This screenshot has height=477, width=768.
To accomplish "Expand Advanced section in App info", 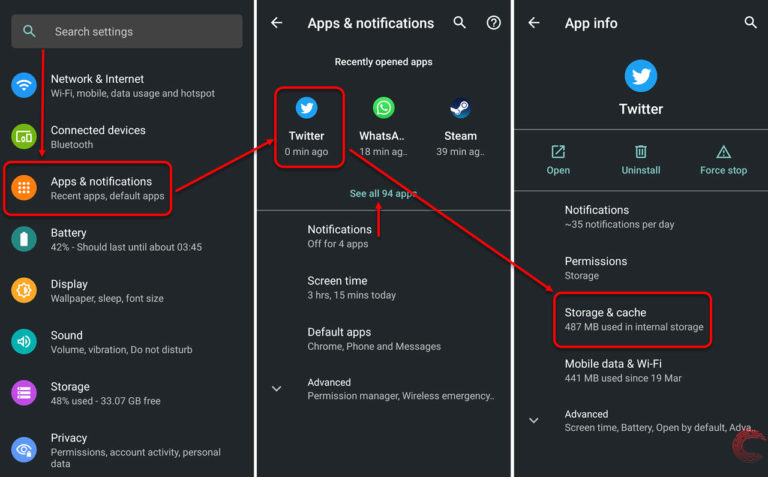I will click(534, 420).
